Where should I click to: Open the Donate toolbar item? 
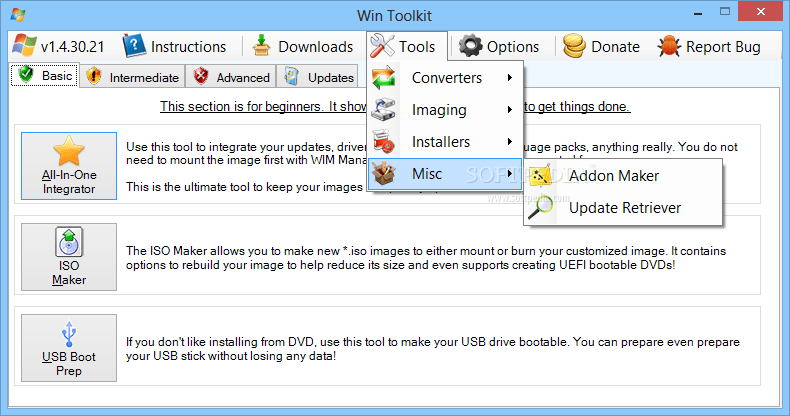point(602,46)
